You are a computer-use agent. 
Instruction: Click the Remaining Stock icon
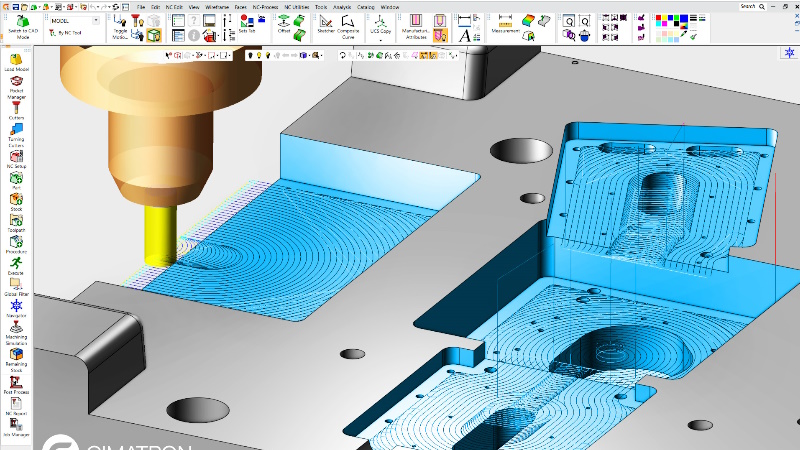[x=16, y=354]
